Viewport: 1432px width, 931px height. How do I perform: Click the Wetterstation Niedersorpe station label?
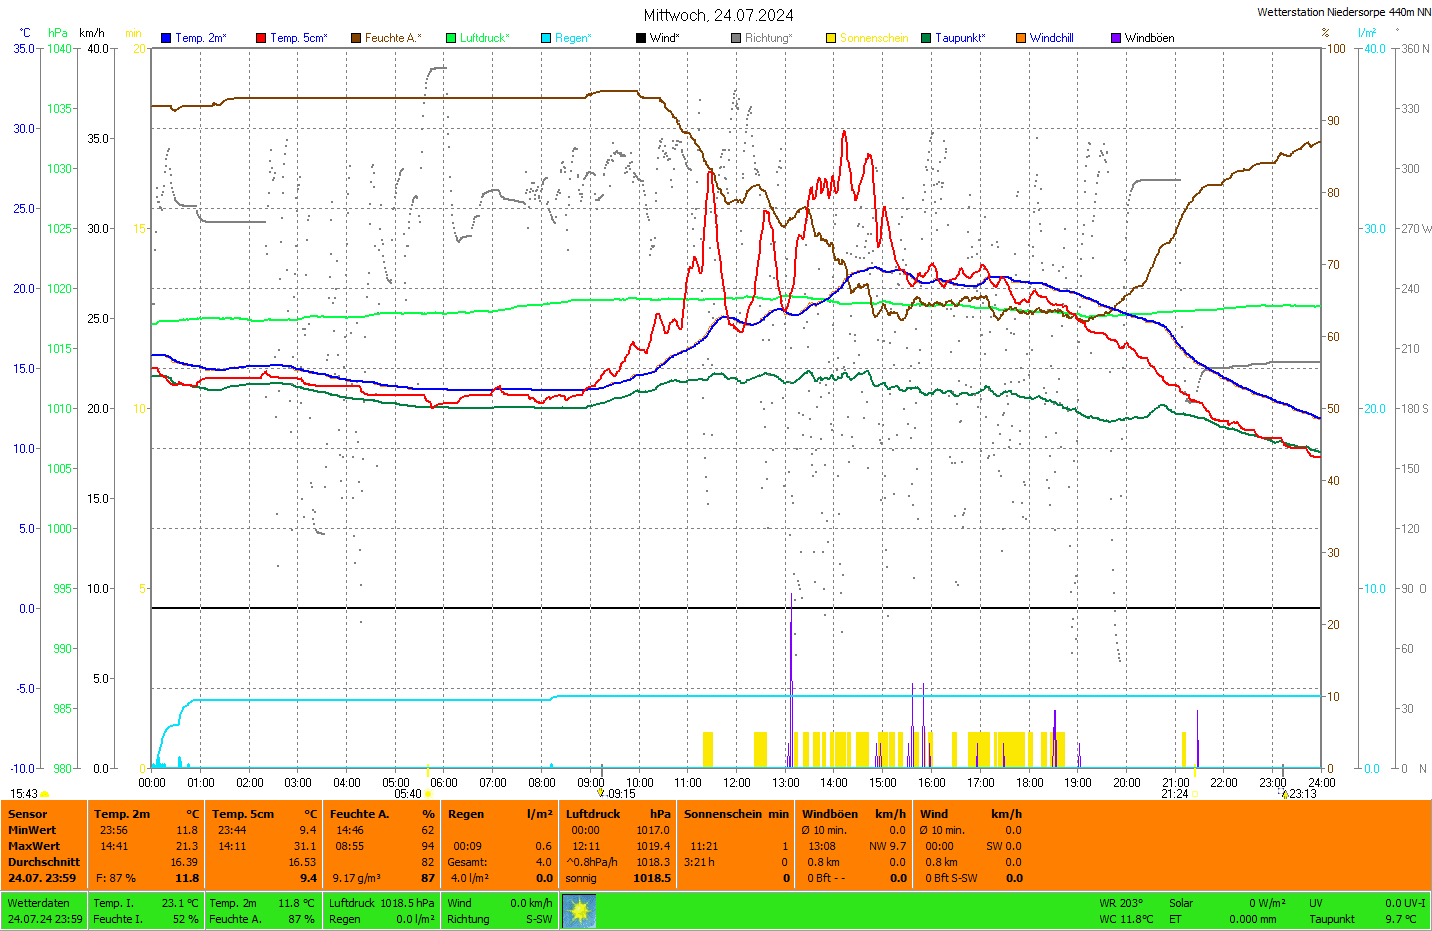(1343, 12)
